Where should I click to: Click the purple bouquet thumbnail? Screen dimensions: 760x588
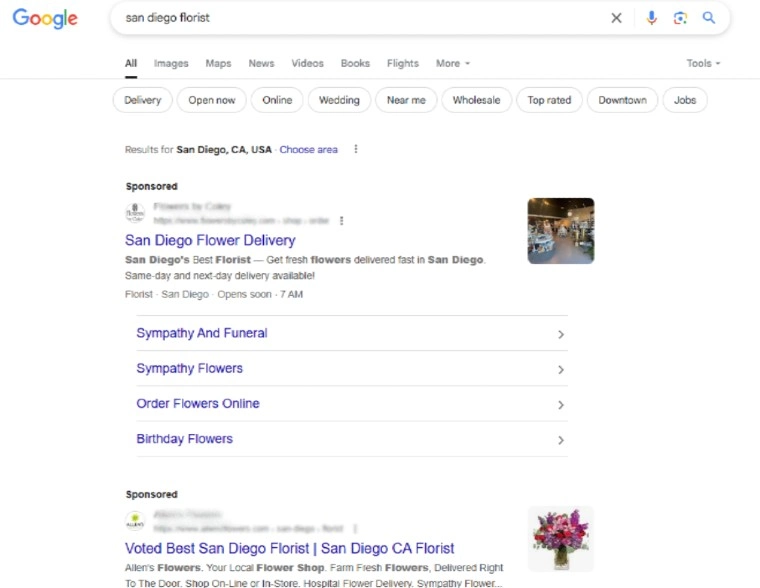click(561, 539)
